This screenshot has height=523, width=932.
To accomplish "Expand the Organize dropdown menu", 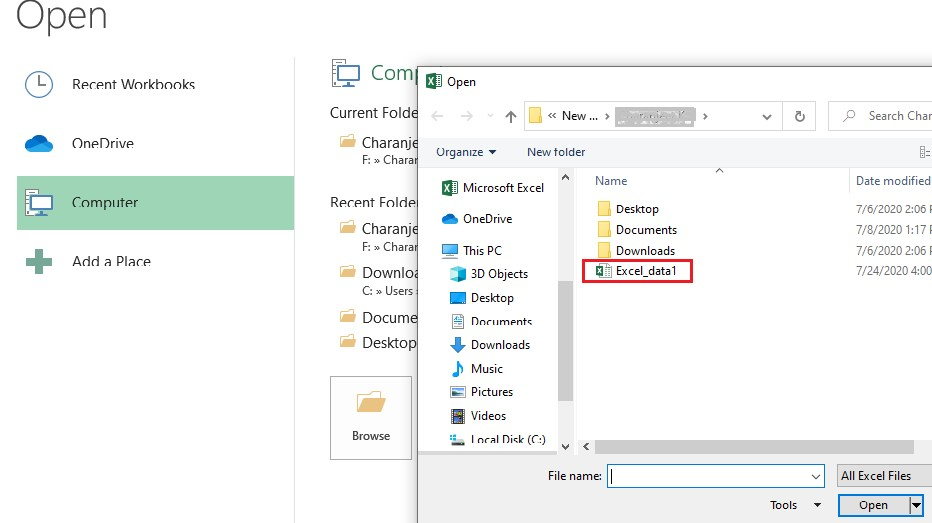I will 466,152.
